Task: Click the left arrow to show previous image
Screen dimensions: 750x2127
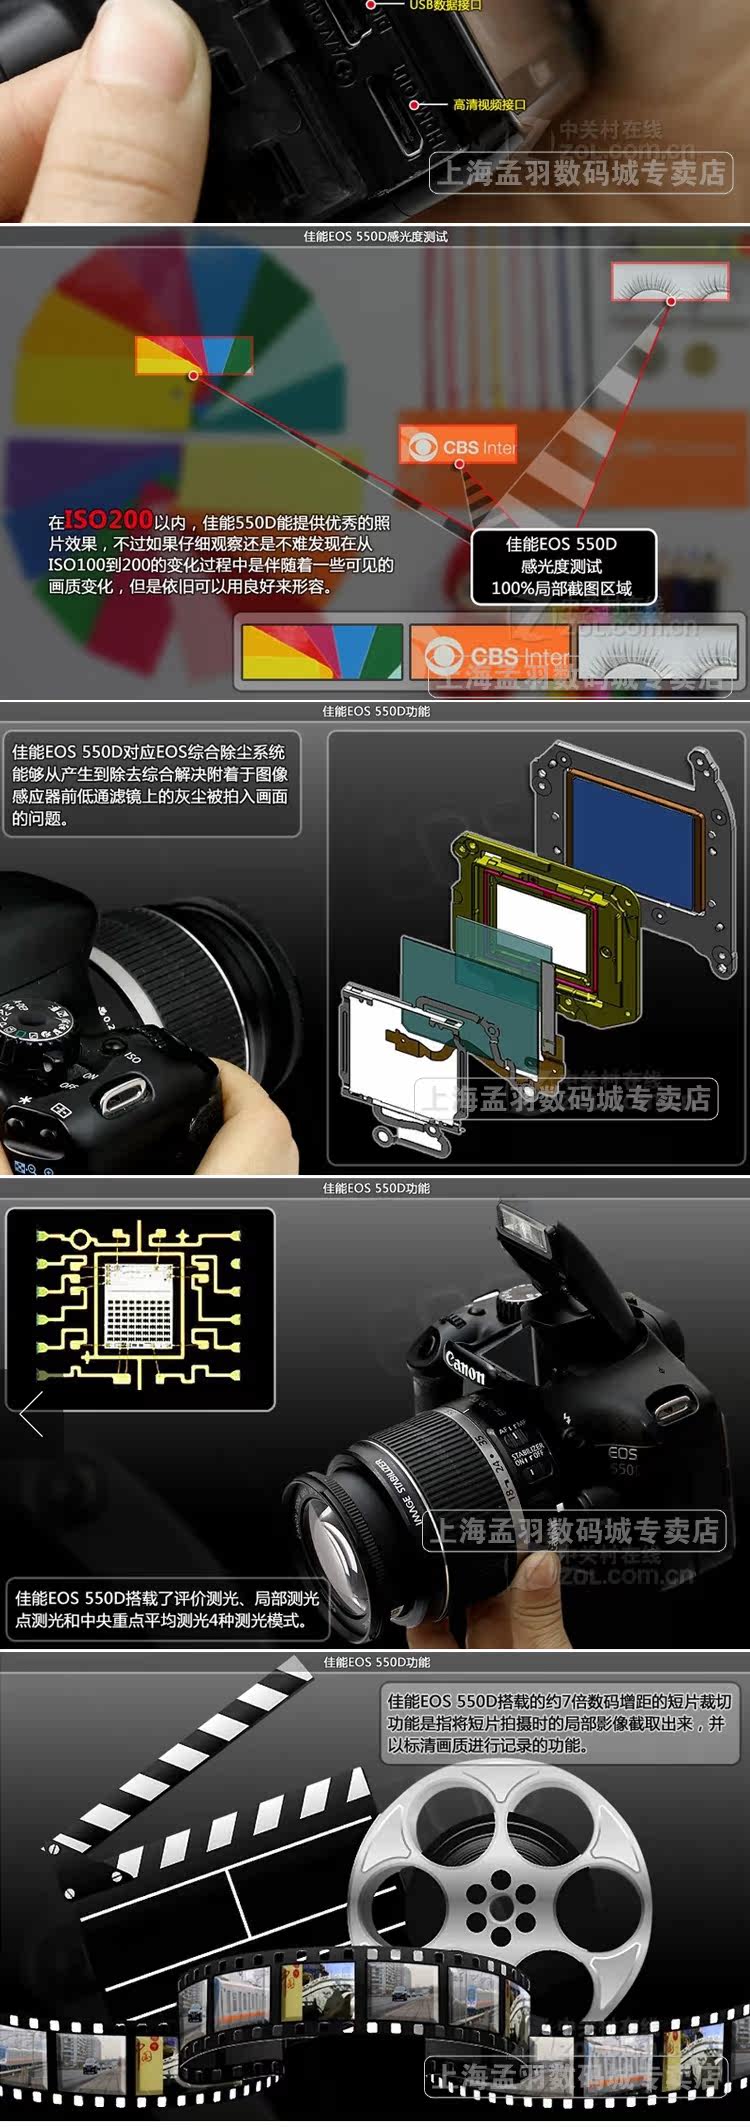Action: 31,1414
